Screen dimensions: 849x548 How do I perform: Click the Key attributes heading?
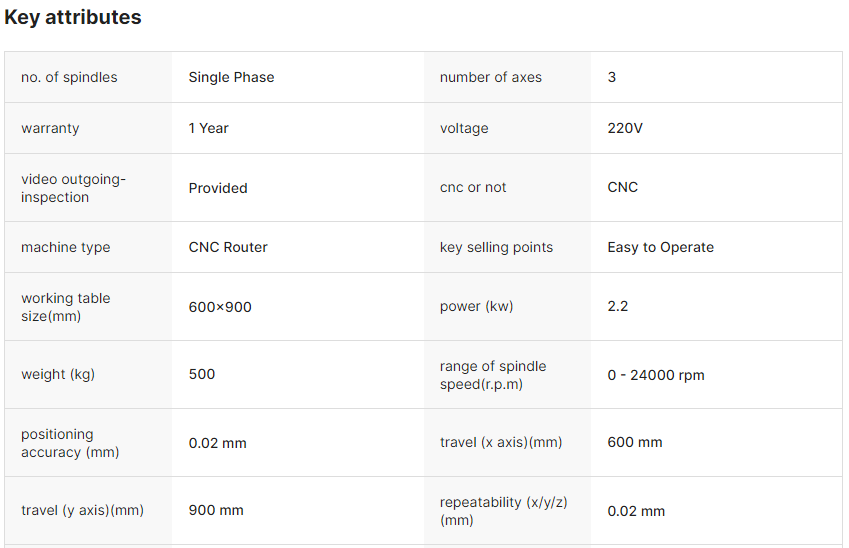[73, 17]
